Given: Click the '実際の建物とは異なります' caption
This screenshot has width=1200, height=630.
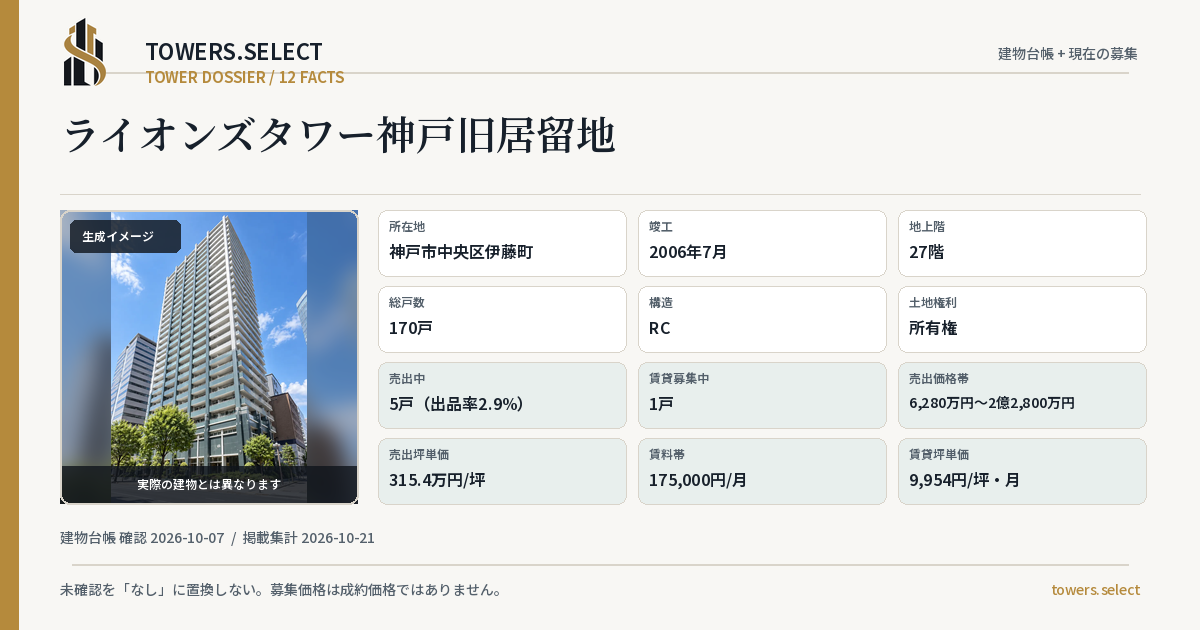Looking at the screenshot, I should coord(209,484).
